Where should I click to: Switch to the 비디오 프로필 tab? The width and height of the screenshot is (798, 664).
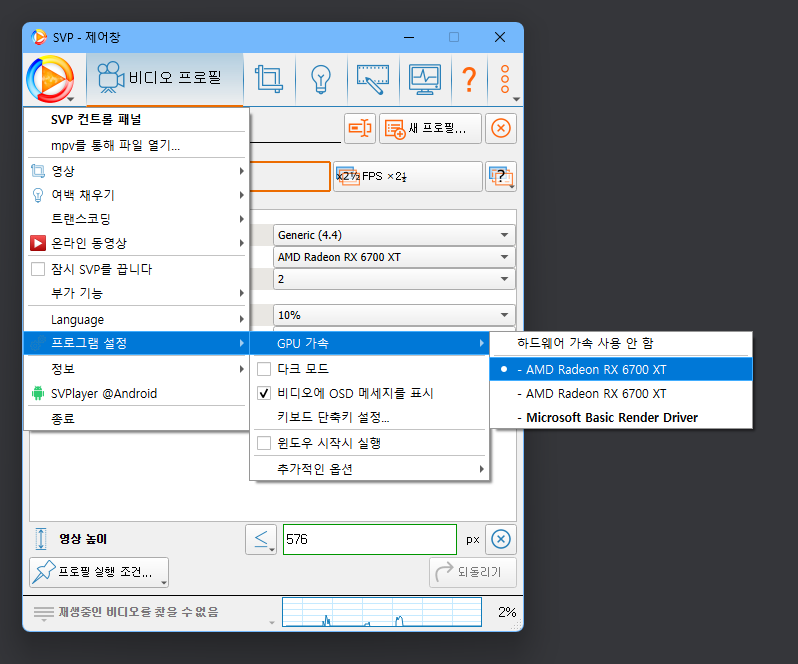click(164, 78)
